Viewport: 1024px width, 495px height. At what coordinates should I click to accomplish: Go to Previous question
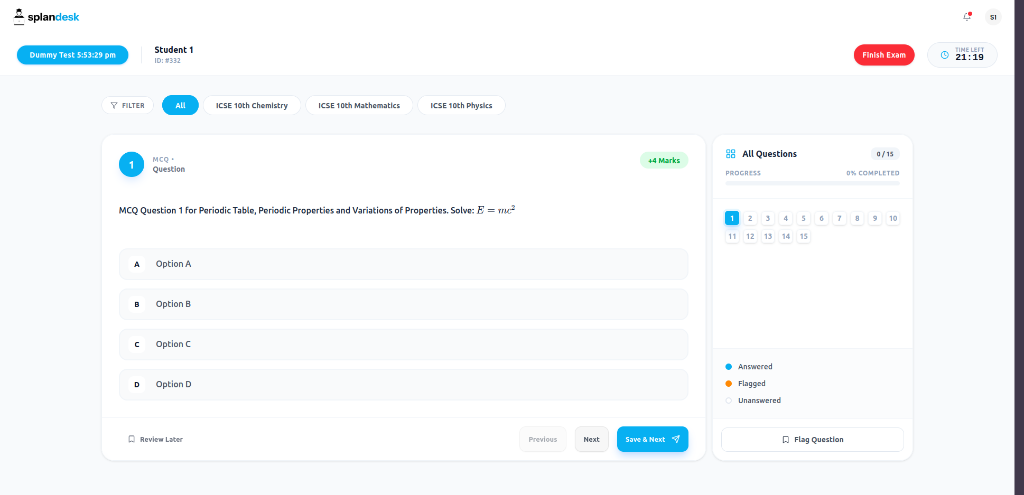click(543, 439)
